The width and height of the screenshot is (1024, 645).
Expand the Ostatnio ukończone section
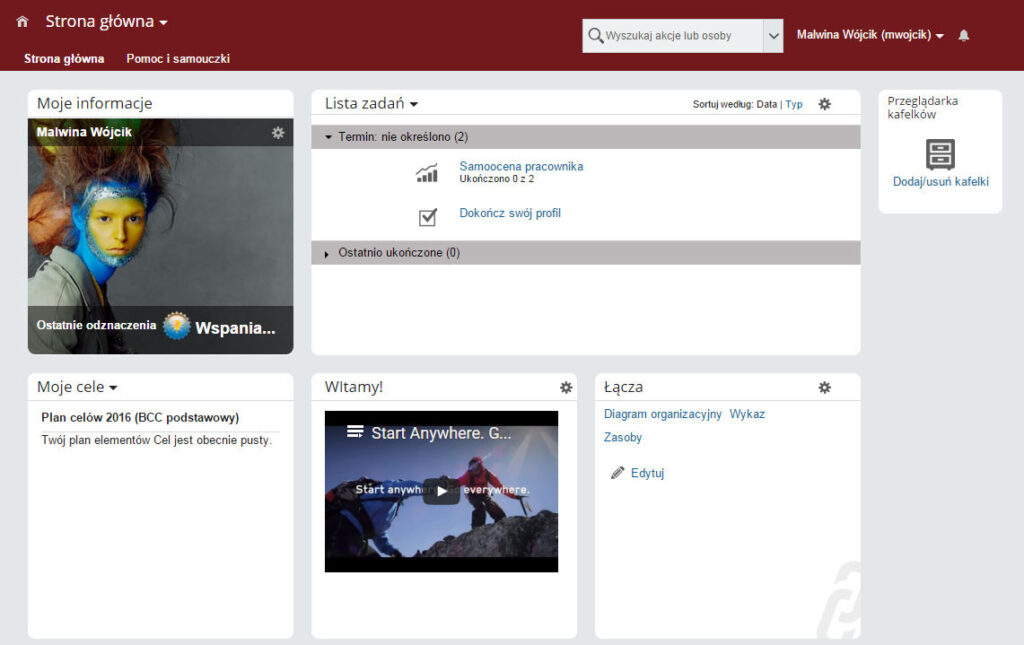tap(328, 254)
